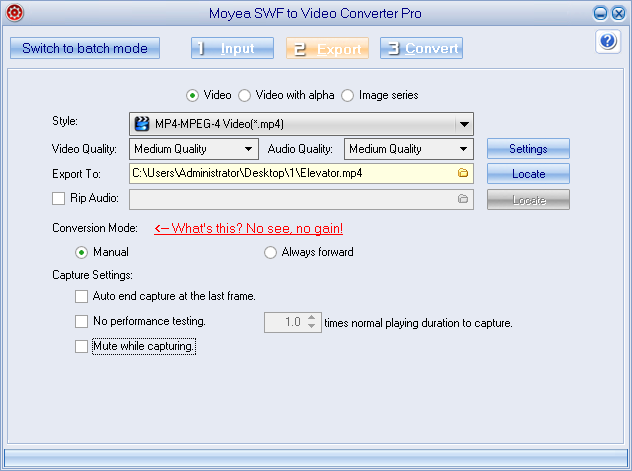Go to the 1 Input step

coord(232,48)
